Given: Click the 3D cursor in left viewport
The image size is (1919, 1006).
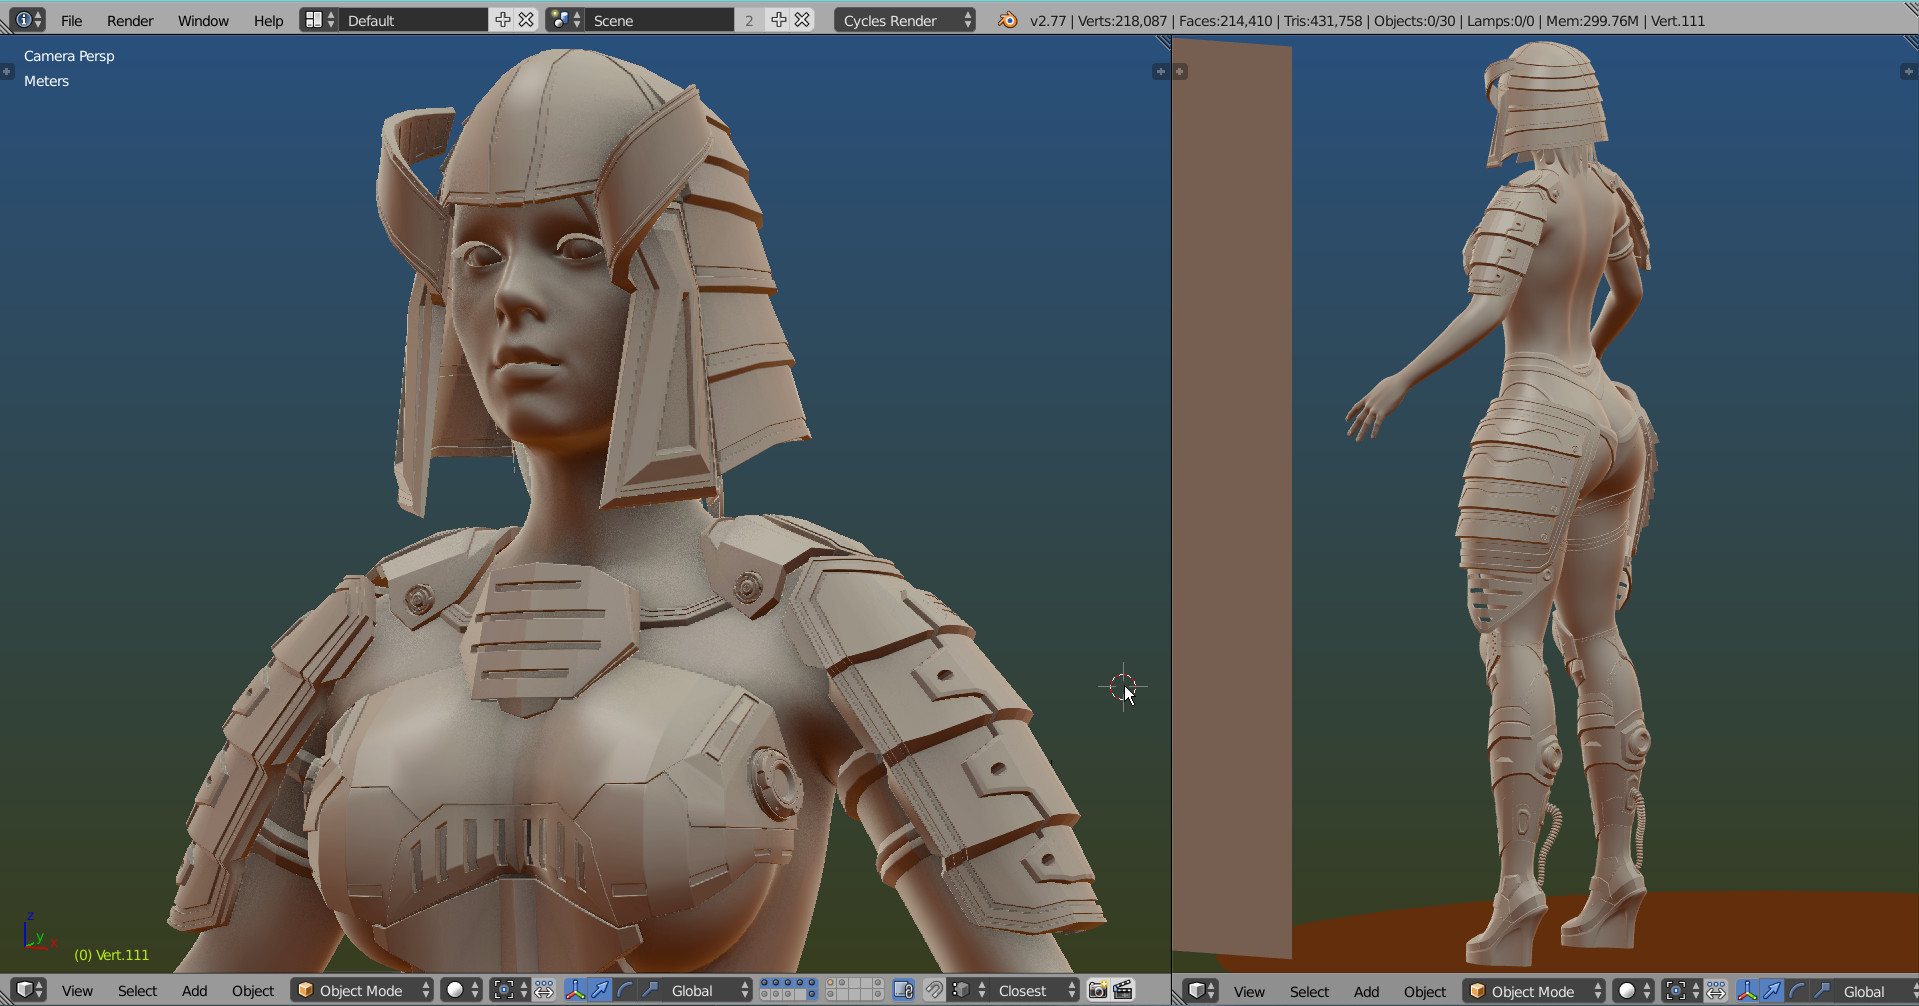Looking at the screenshot, I should point(1123,687).
